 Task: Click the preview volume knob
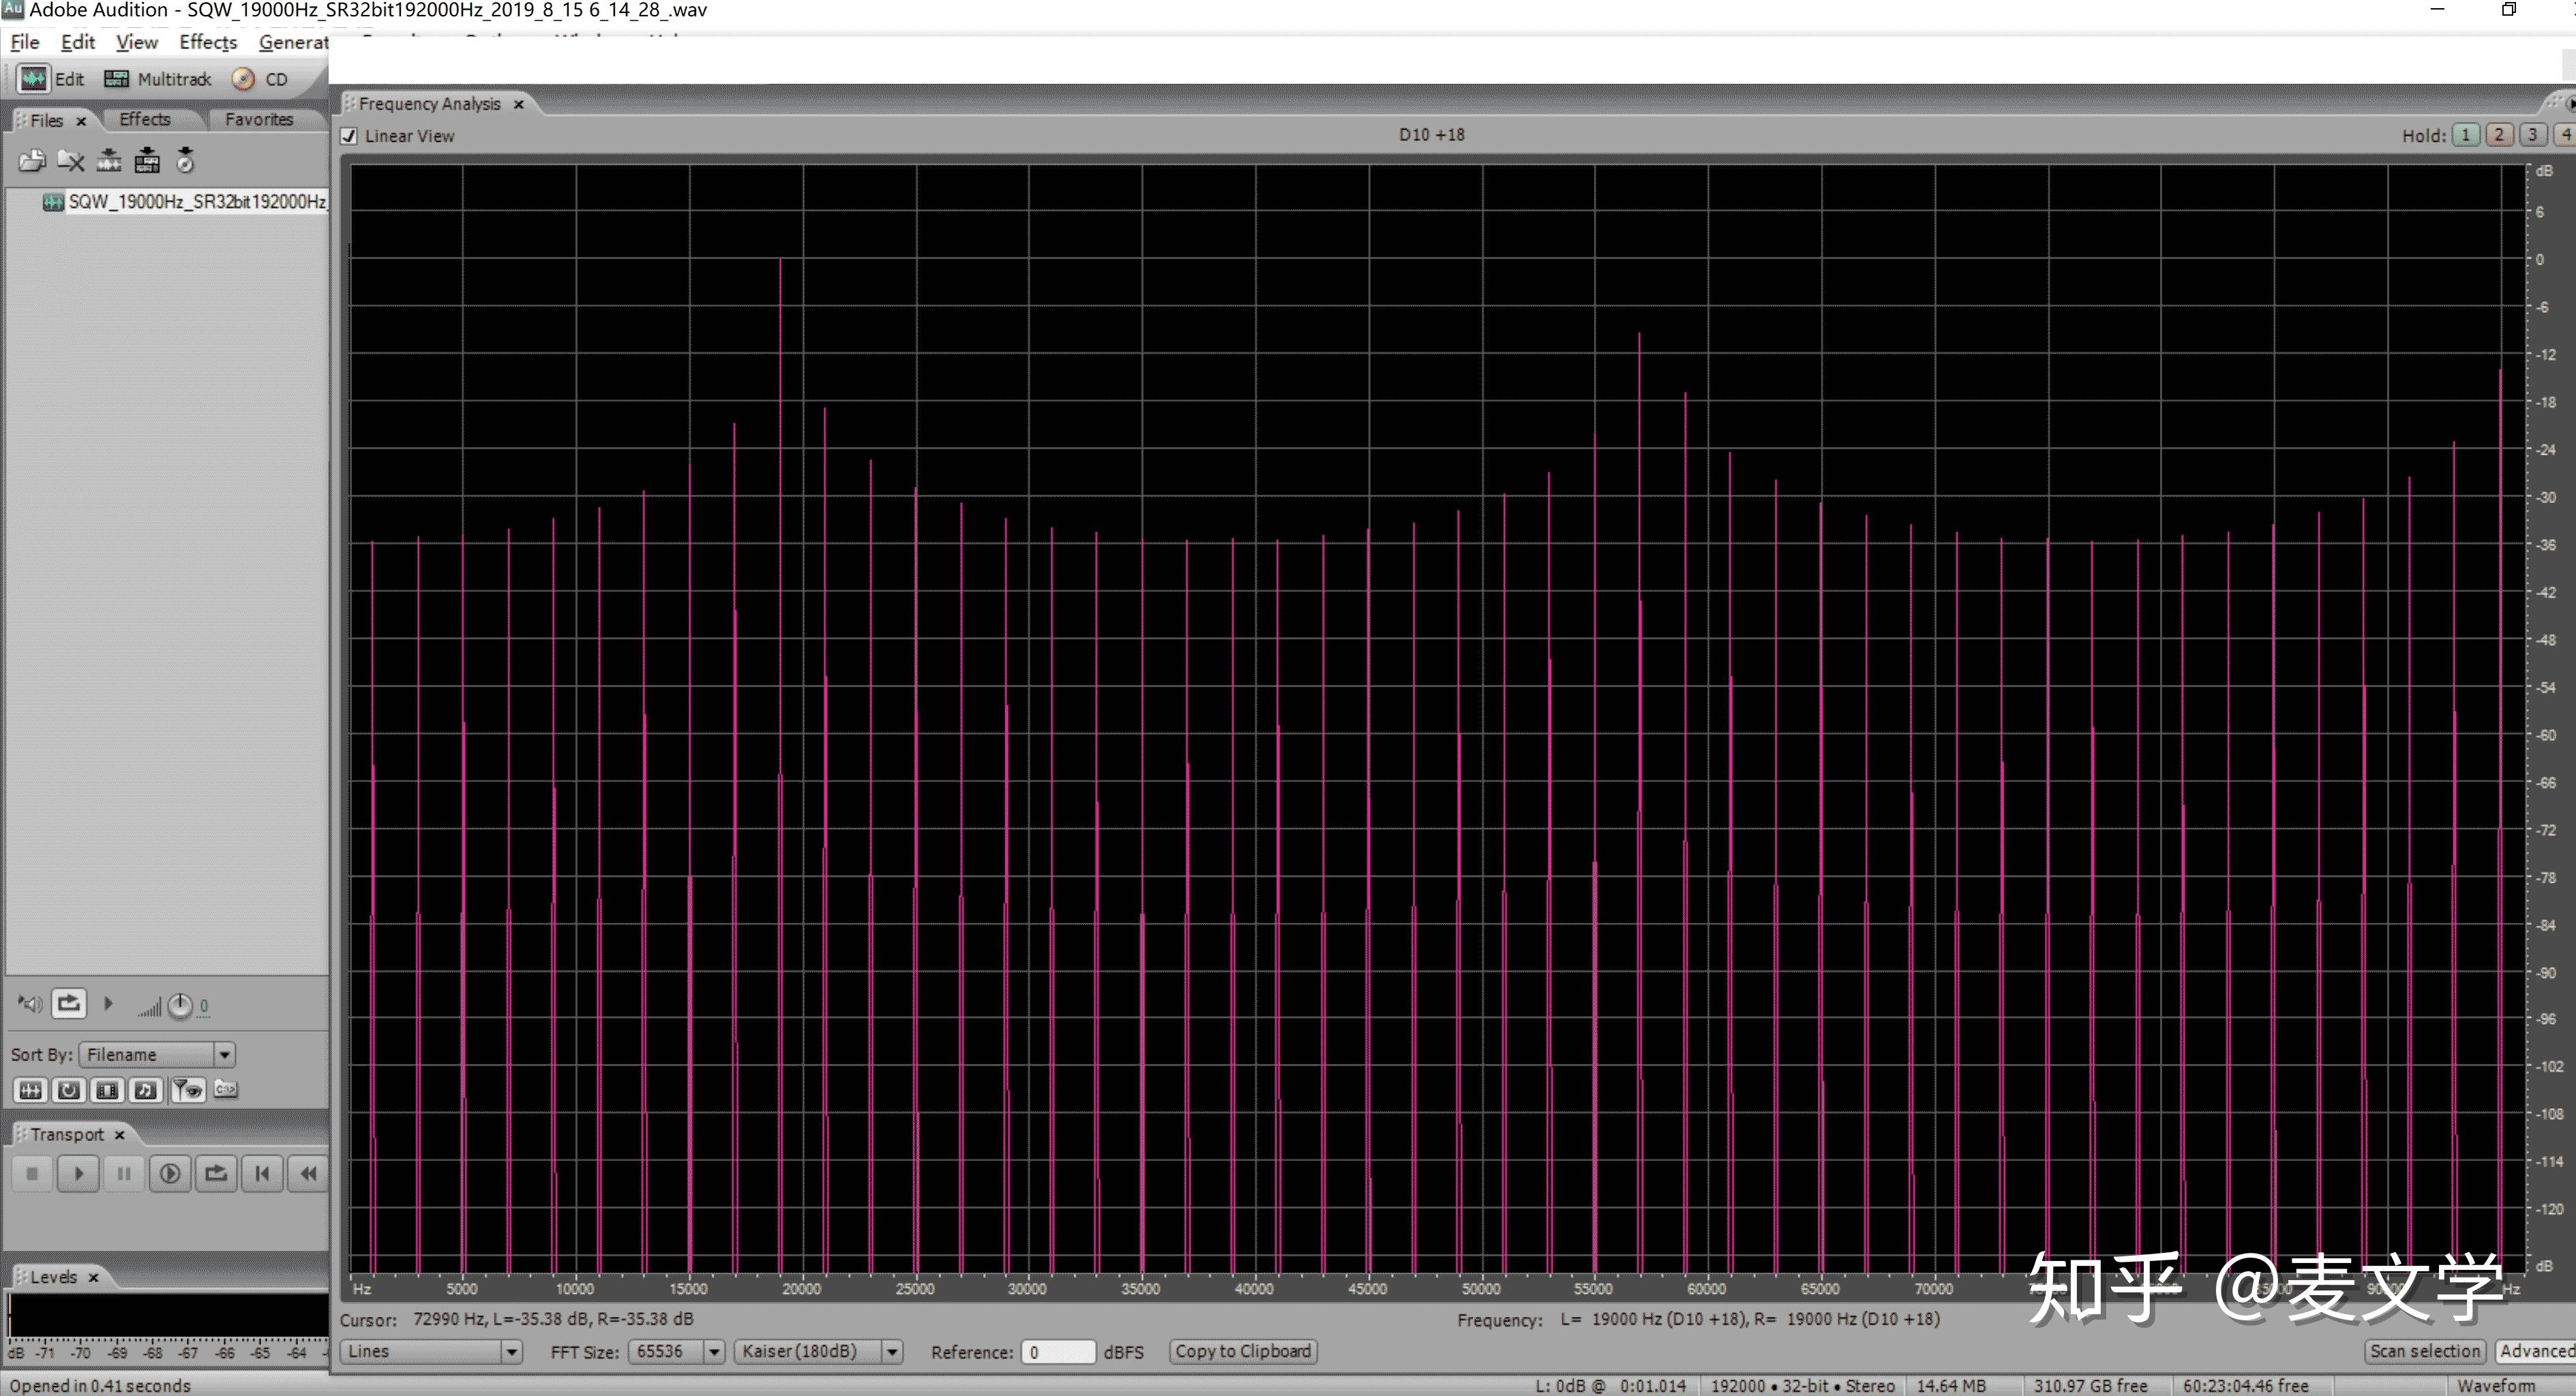pos(180,1005)
